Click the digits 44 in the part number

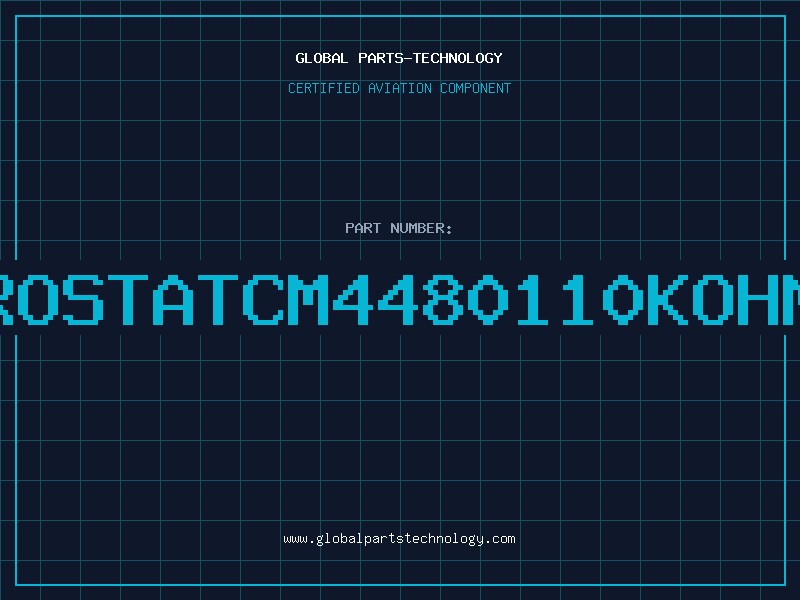point(376,299)
